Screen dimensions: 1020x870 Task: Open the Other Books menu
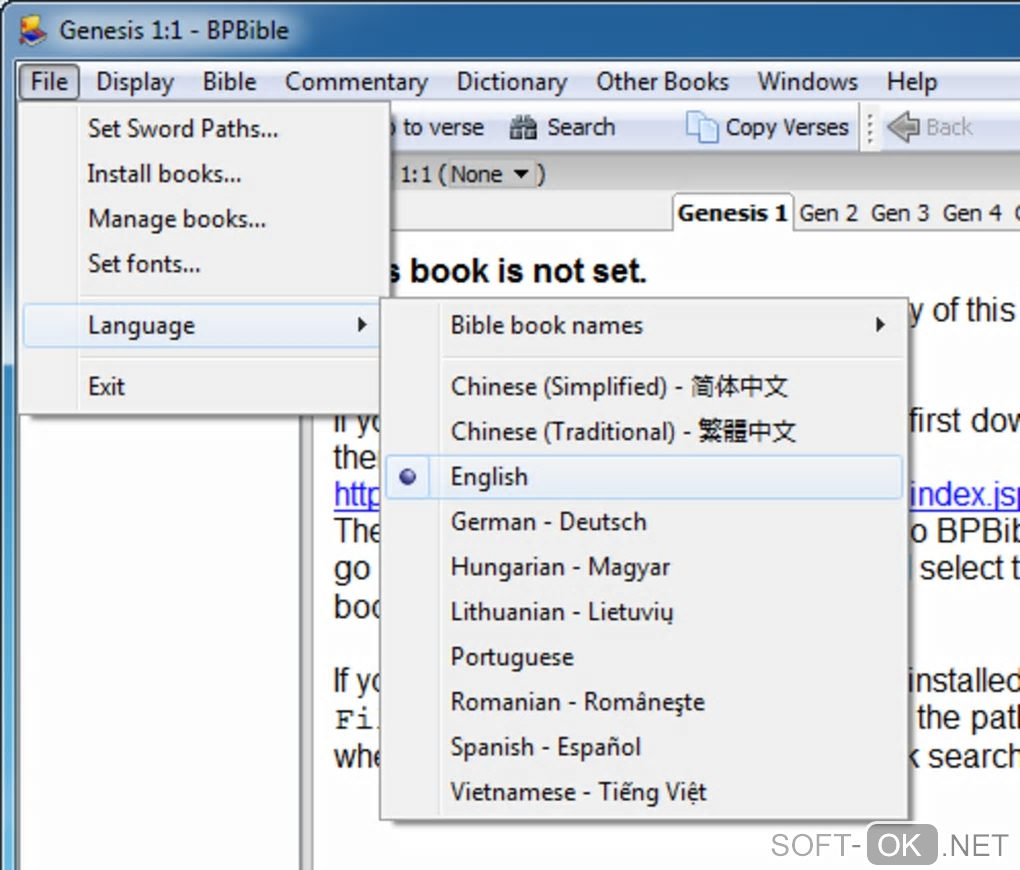pos(662,82)
